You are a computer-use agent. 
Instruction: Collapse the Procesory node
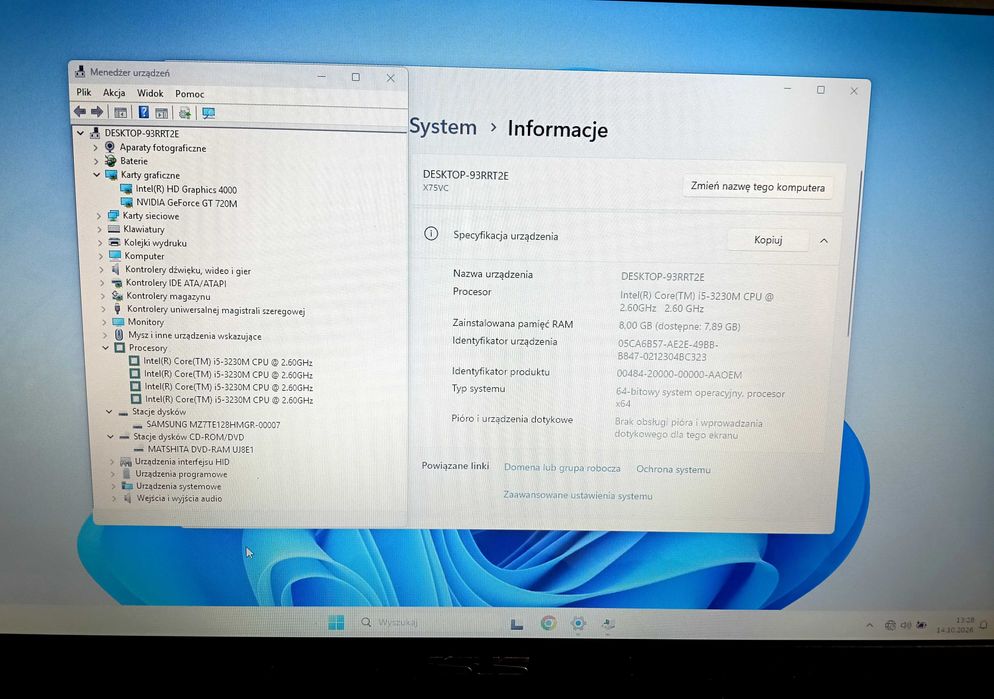[x=106, y=347]
